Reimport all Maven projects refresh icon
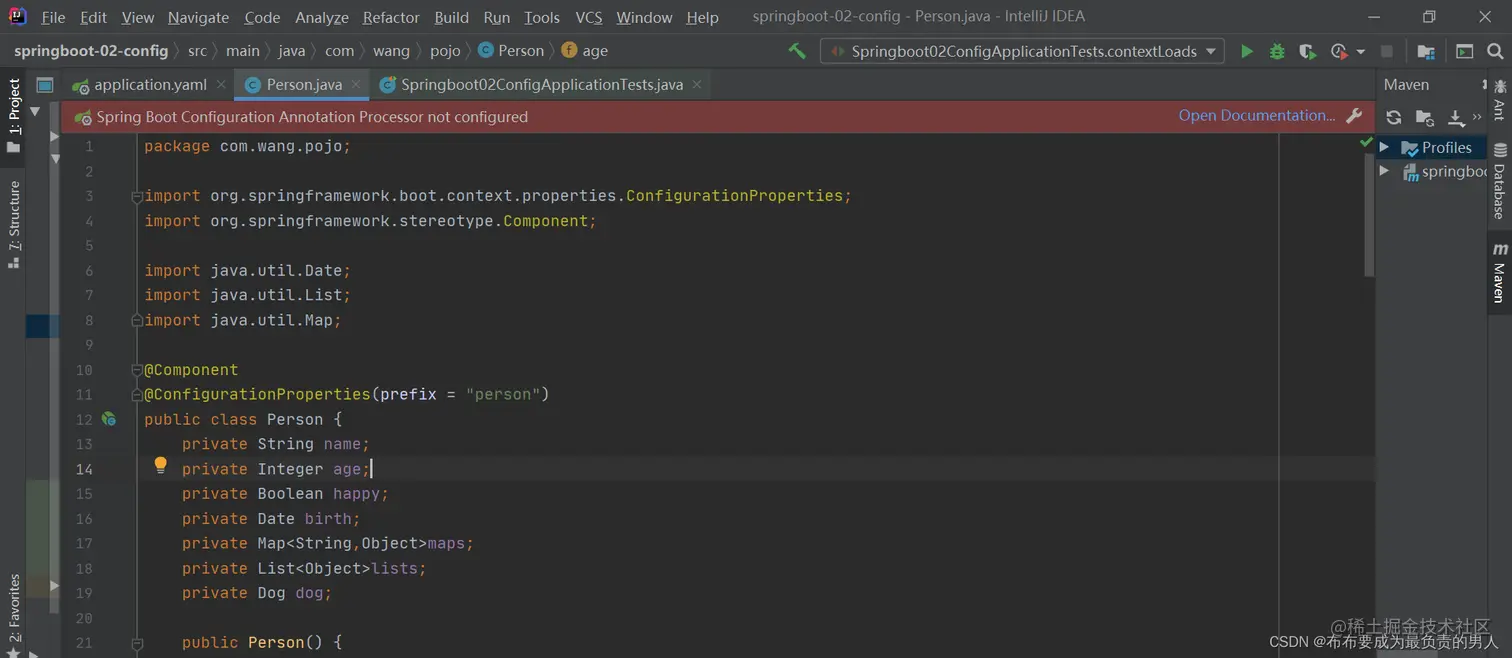Image resolution: width=1512 pixels, height=658 pixels. [x=1394, y=118]
